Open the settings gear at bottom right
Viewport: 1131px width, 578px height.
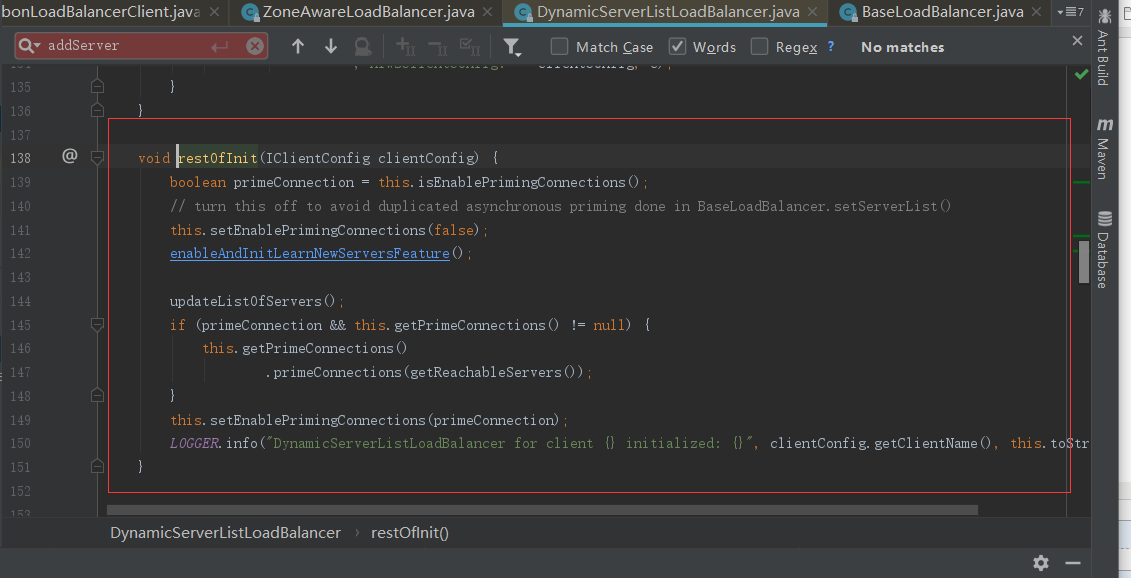coord(1041,563)
